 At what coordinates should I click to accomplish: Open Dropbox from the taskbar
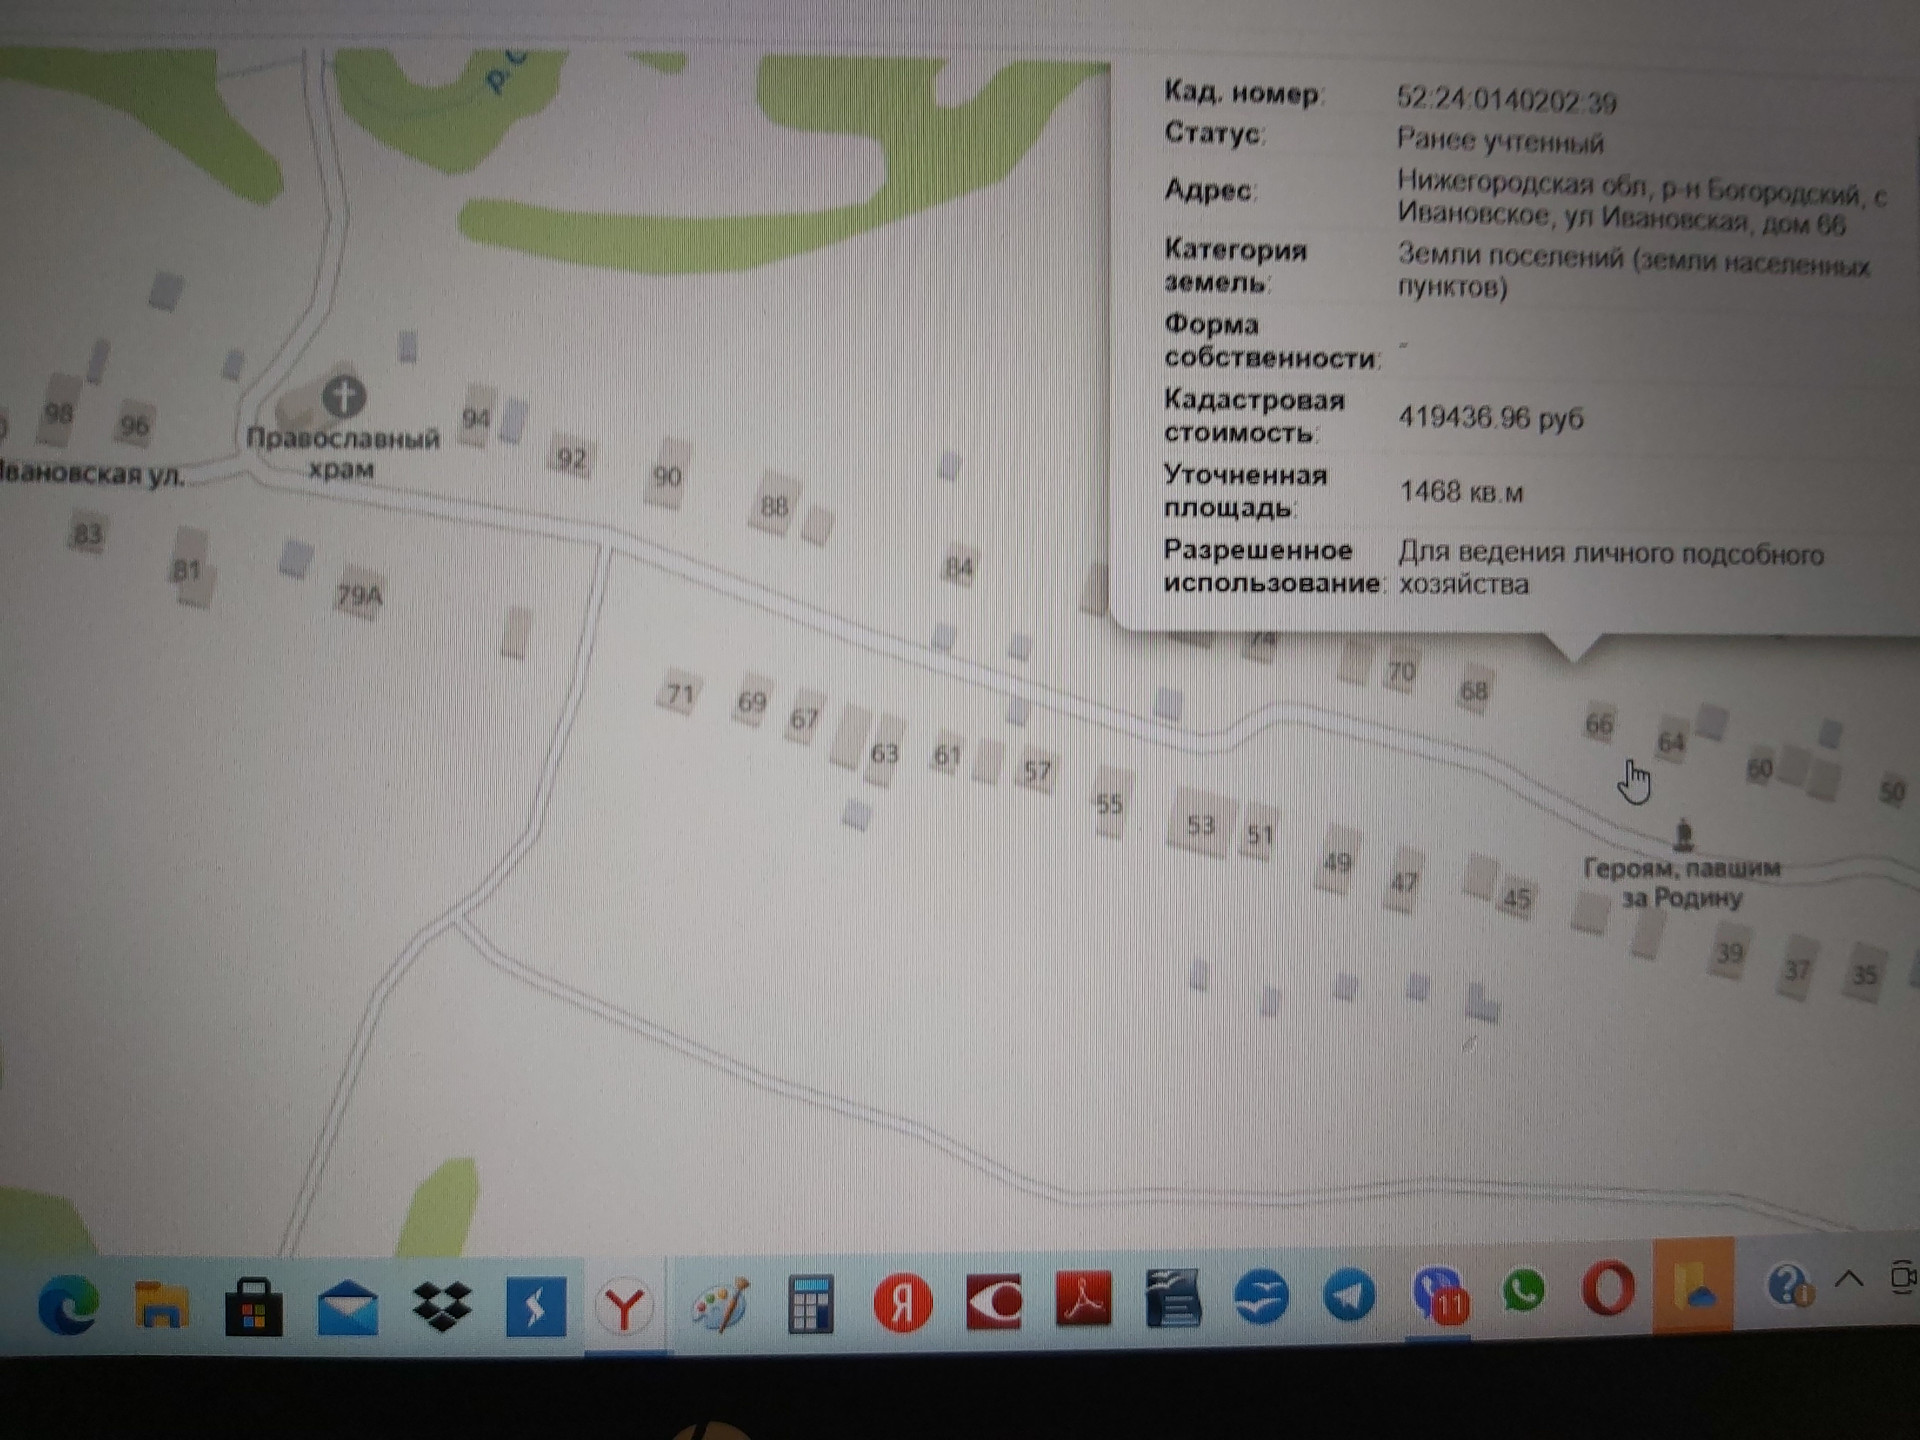[x=441, y=1305]
